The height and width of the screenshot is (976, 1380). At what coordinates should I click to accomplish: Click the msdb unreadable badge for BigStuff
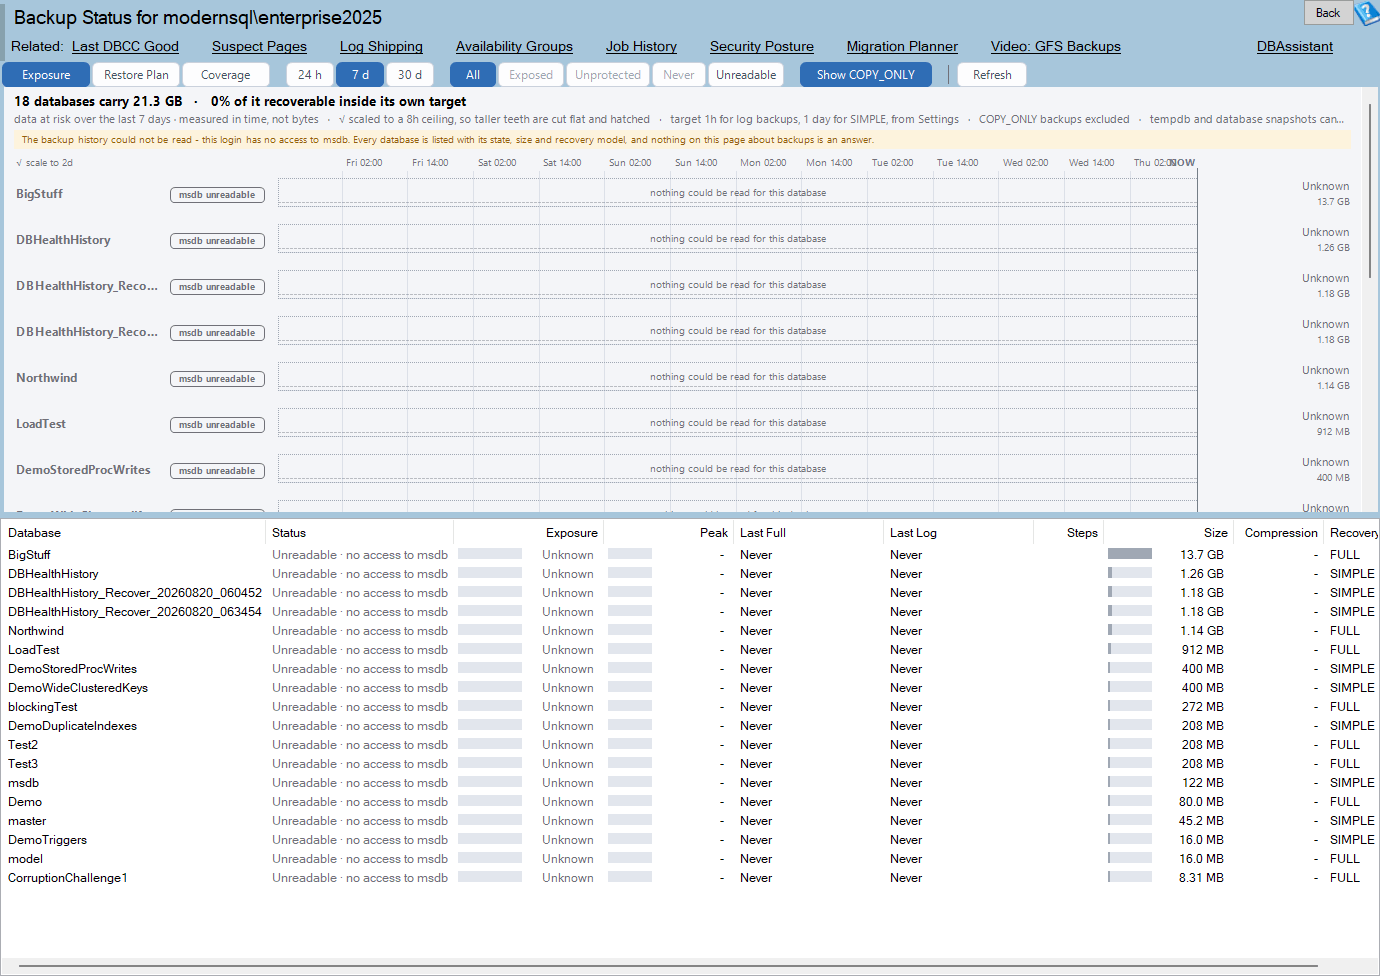(x=217, y=195)
